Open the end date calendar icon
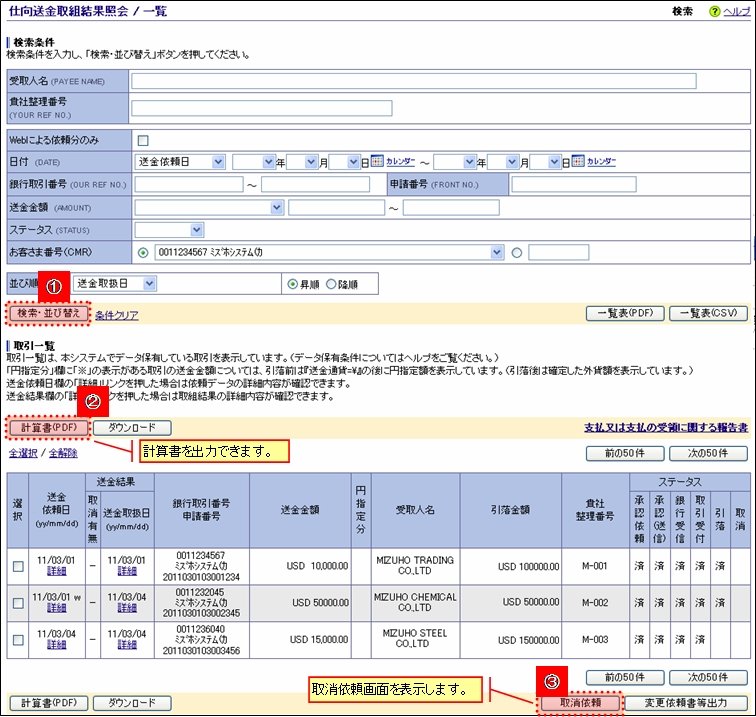The height and width of the screenshot is (717, 756). [578, 161]
